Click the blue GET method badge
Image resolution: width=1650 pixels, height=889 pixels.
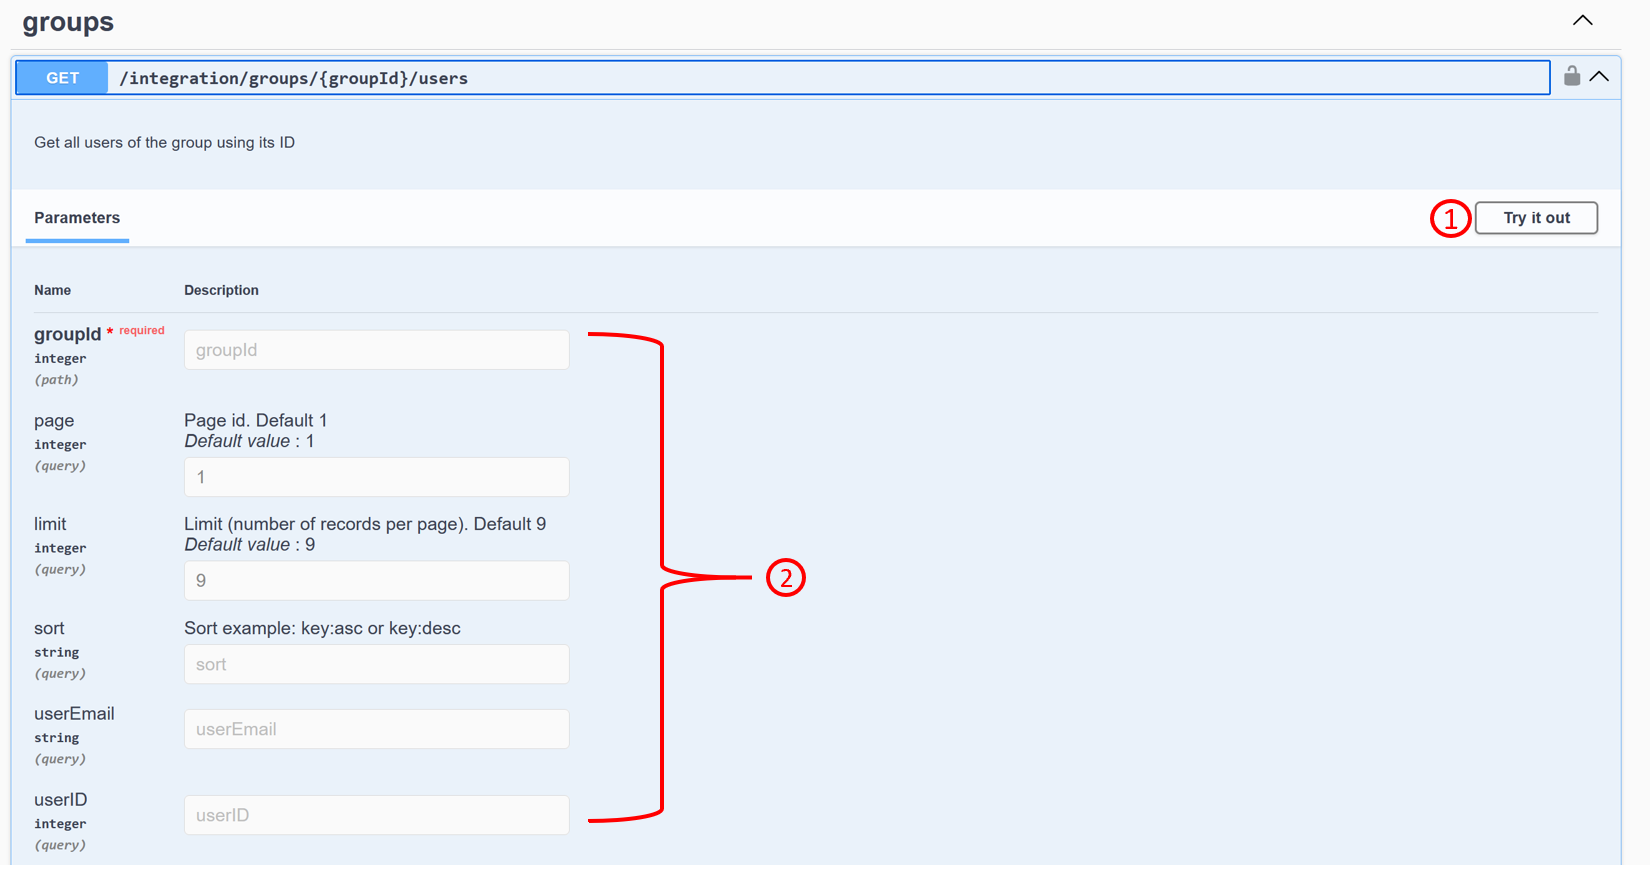[62, 78]
